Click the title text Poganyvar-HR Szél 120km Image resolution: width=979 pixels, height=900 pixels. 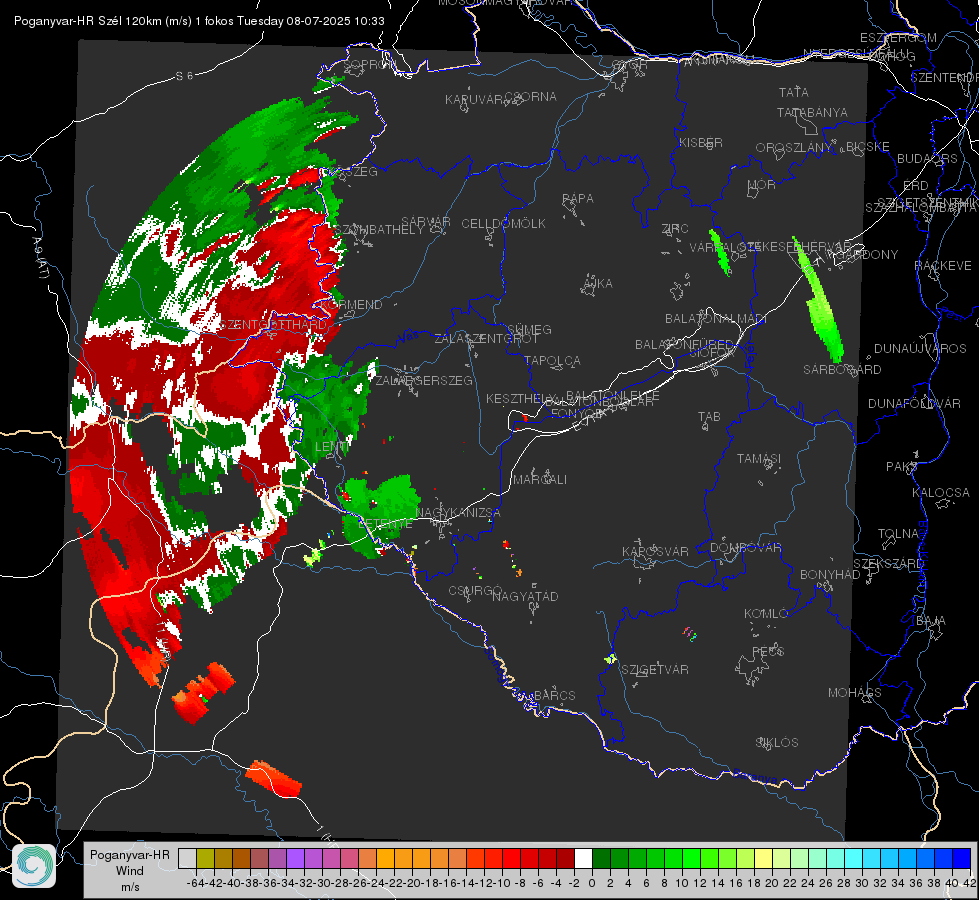point(87,21)
